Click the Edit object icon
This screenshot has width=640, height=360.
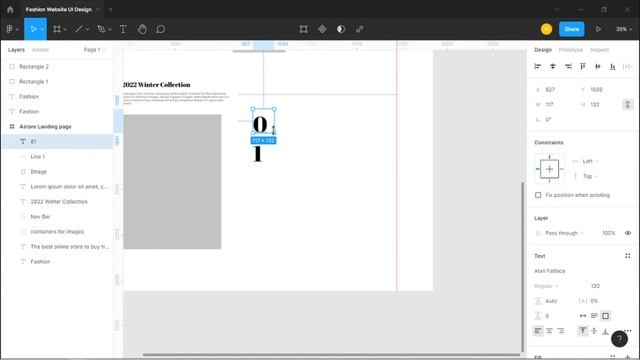coord(303,29)
